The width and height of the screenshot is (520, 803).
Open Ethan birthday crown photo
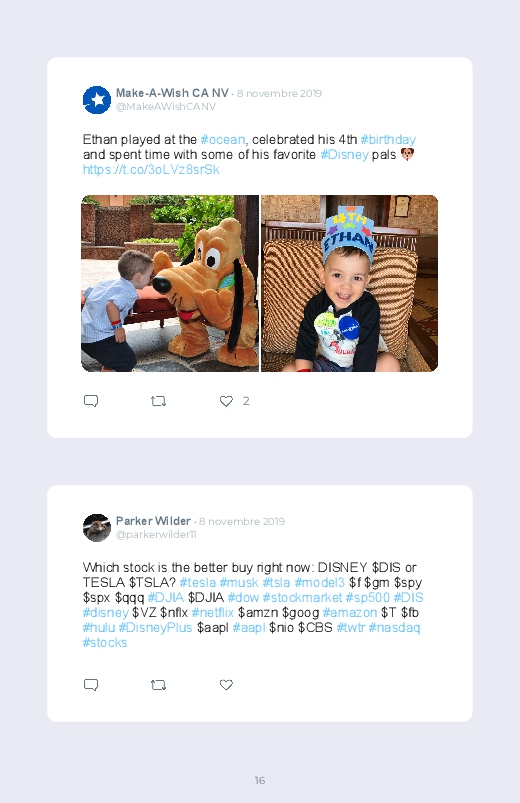[x=349, y=283]
